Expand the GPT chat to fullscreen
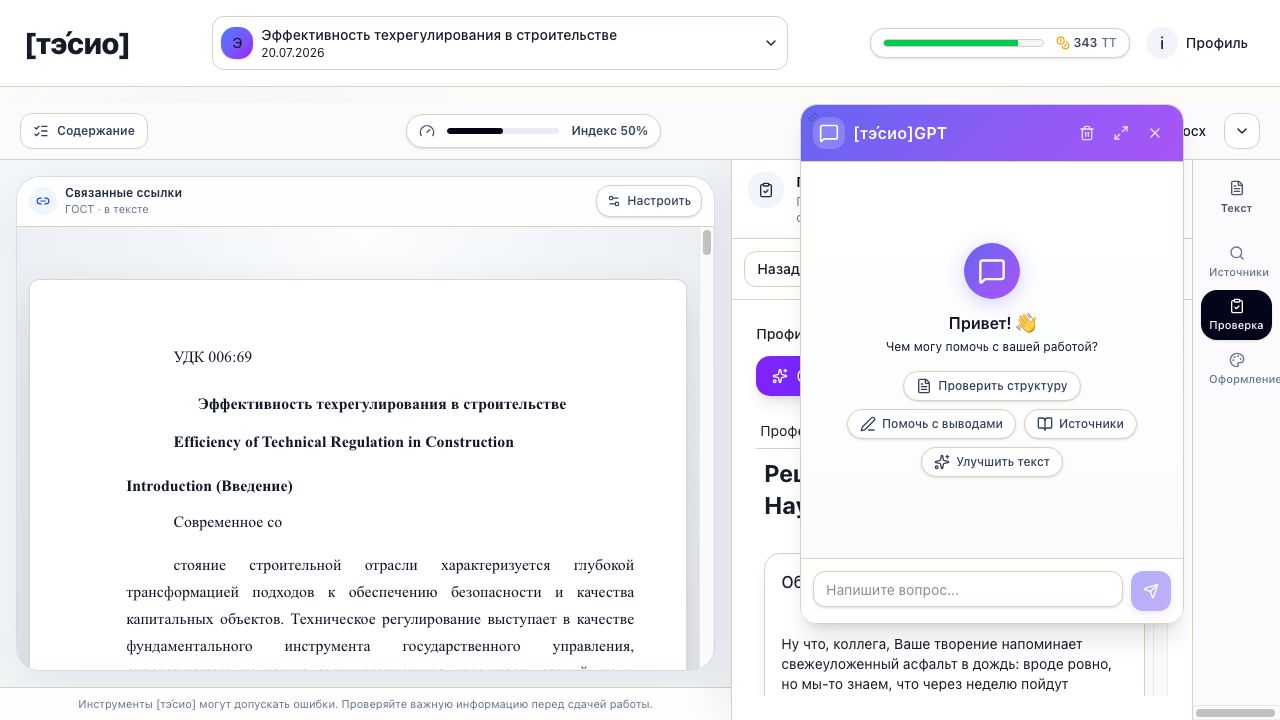1280x720 pixels. click(1121, 133)
